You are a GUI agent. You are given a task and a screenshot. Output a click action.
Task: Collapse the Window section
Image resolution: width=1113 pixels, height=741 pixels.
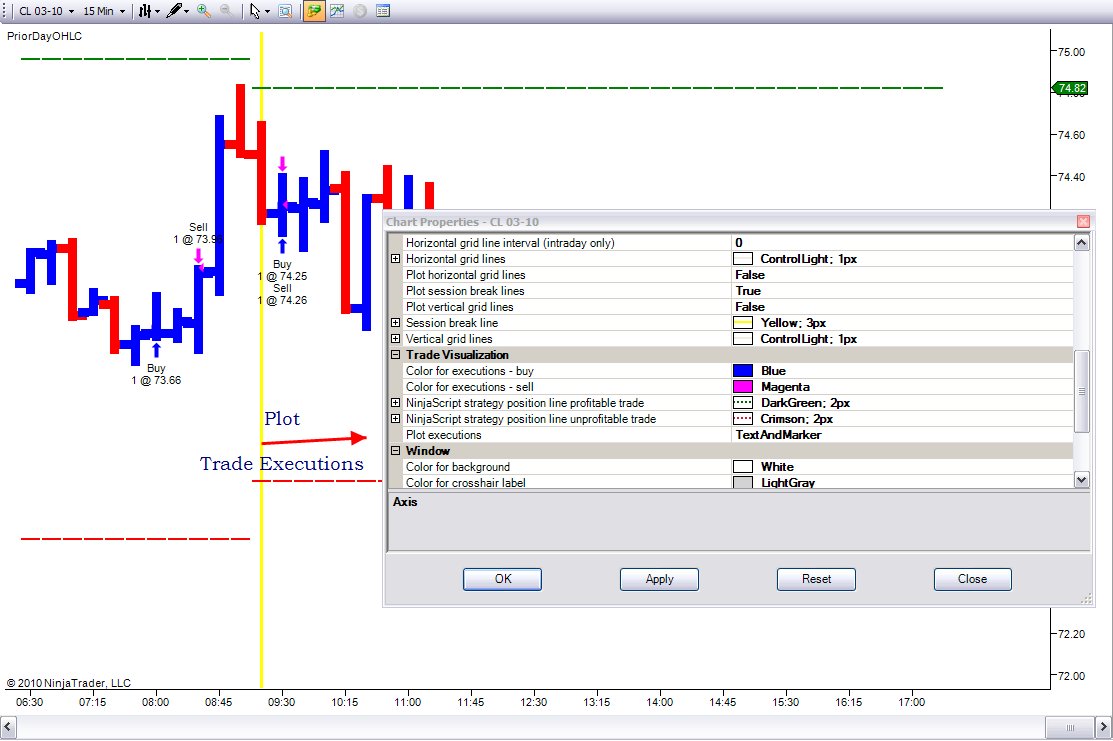click(395, 451)
